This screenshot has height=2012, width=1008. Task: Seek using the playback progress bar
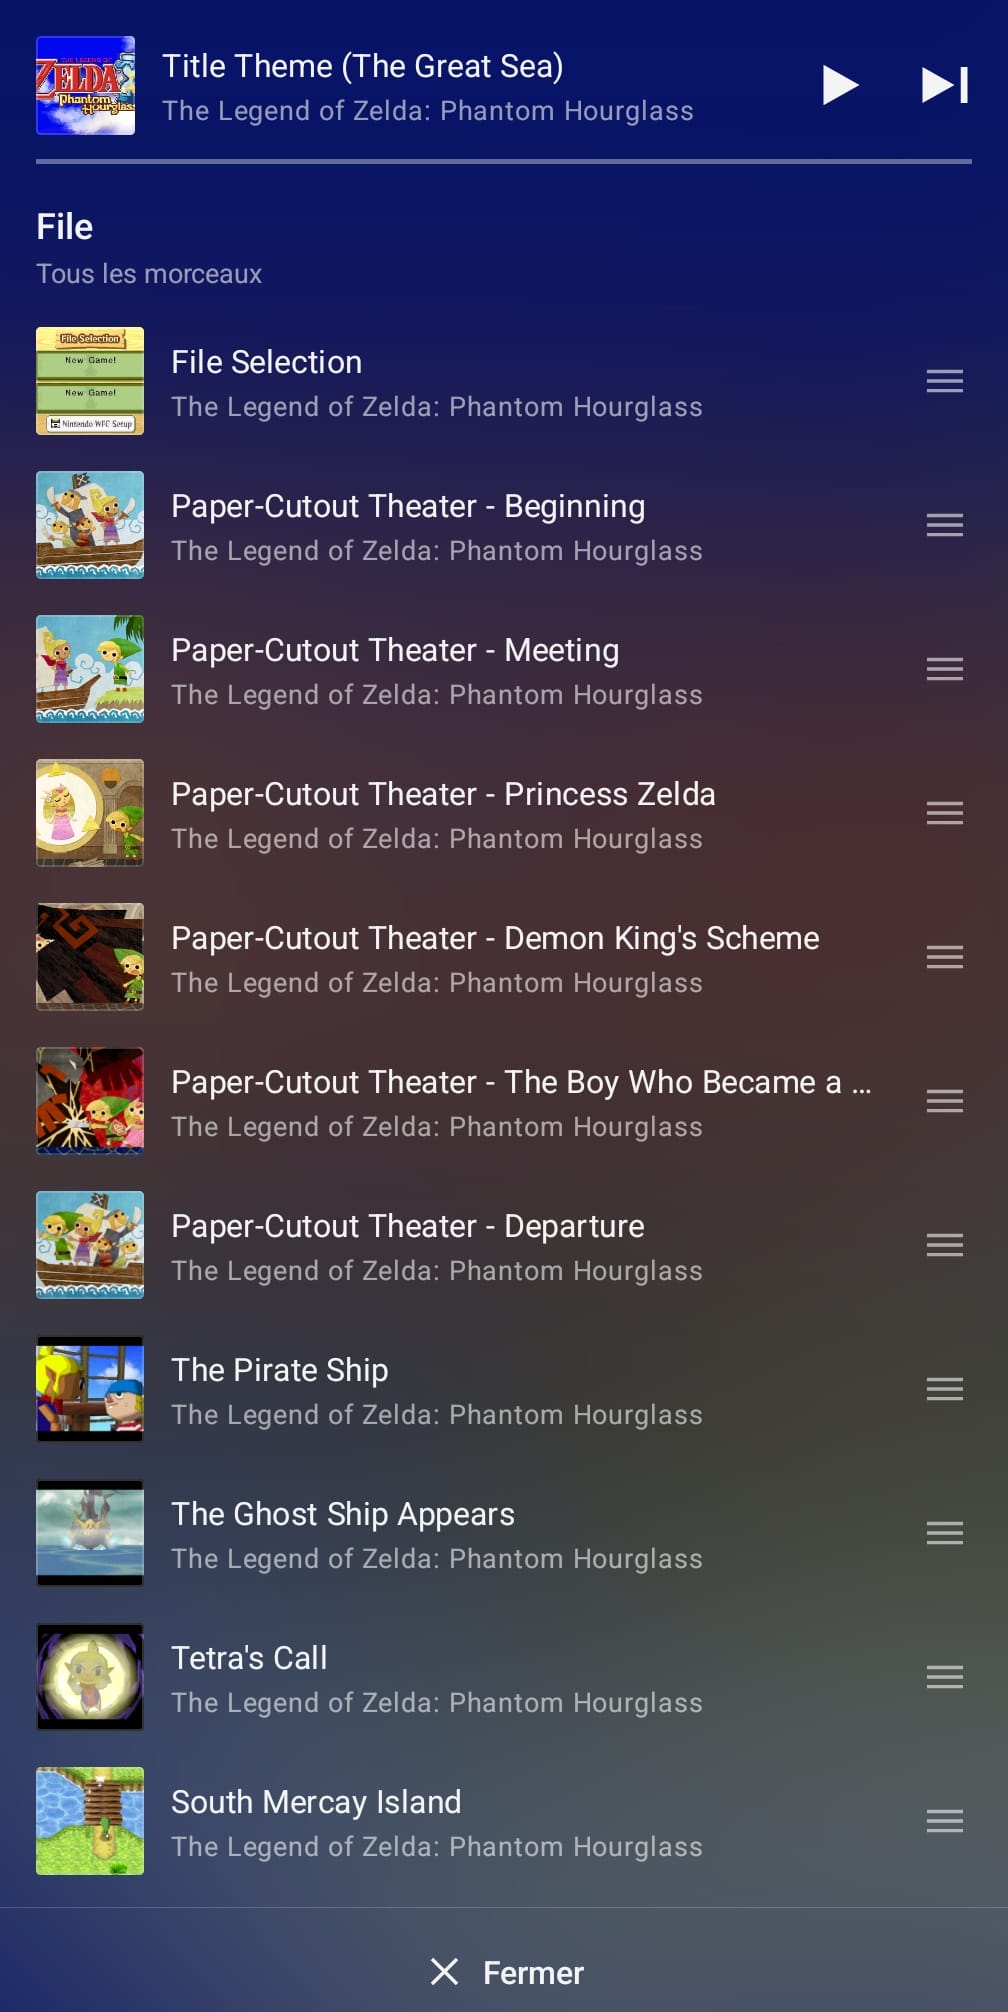504,161
